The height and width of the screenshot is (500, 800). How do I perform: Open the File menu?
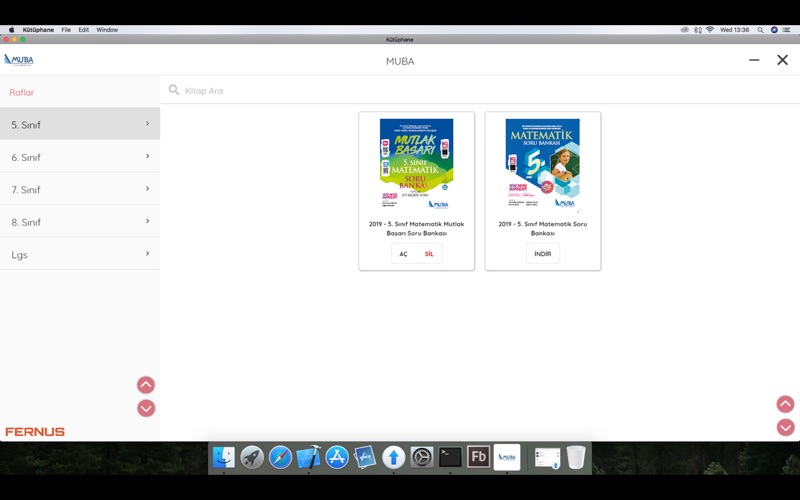[66, 30]
